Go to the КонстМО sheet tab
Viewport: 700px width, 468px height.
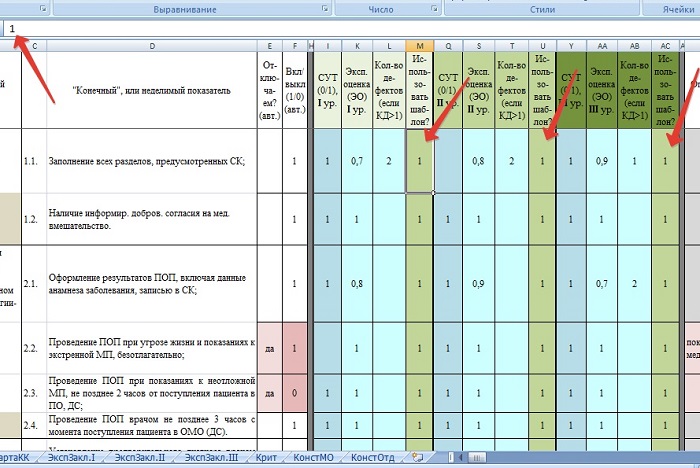(313, 457)
